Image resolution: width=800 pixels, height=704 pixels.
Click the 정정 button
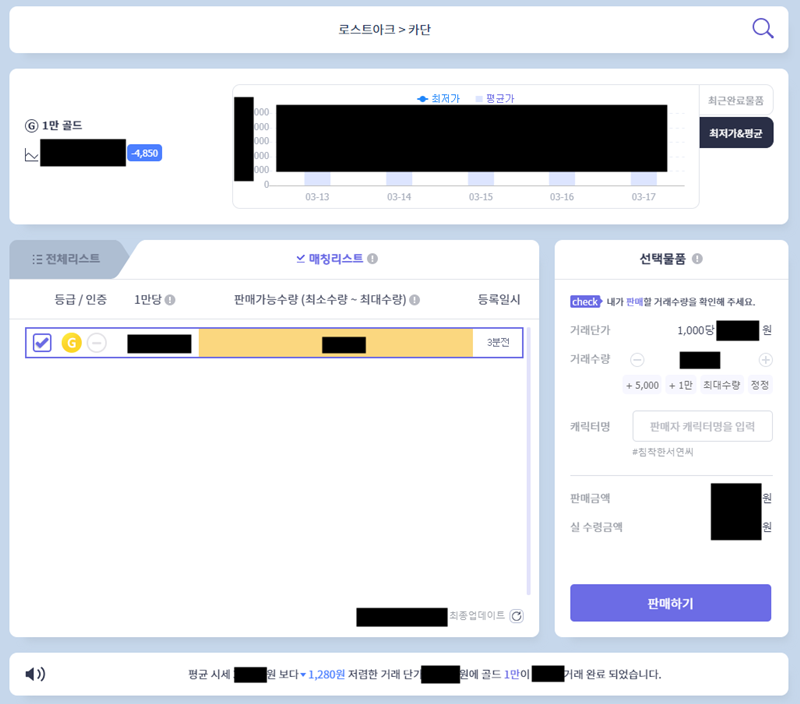760,385
